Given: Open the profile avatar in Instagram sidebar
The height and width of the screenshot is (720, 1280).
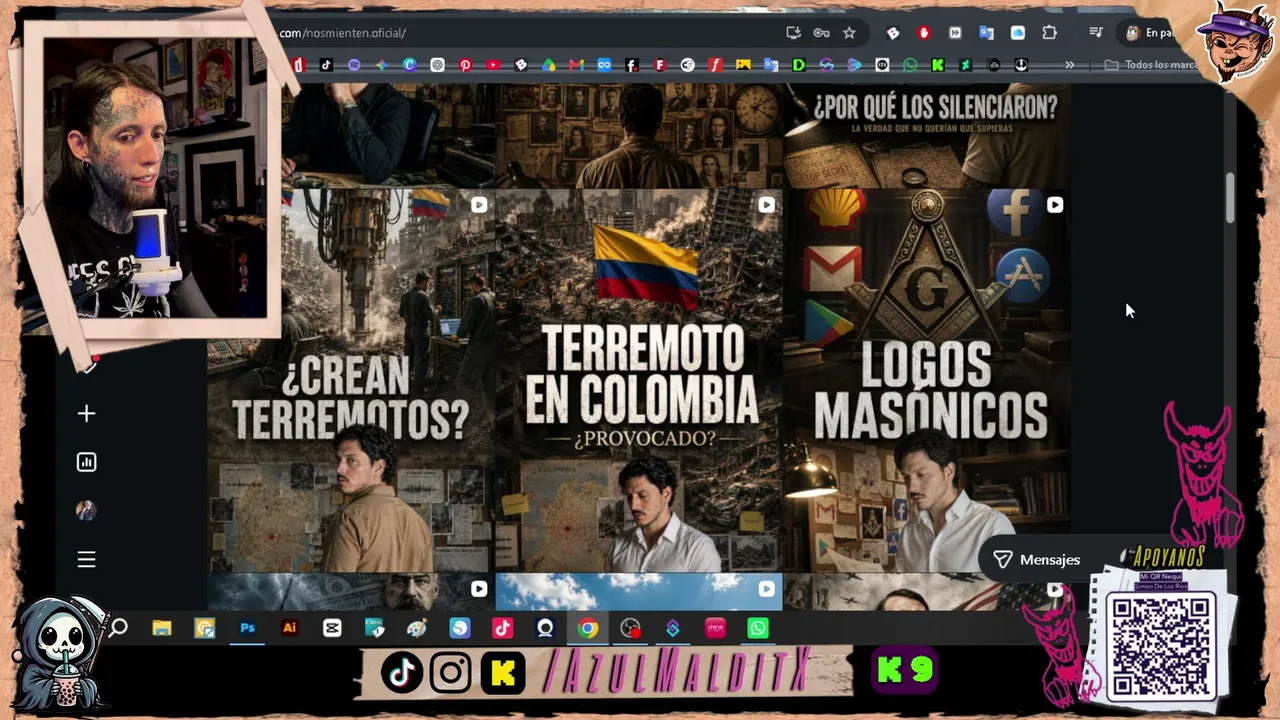Looking at the screenshot, I should (86, 511).
